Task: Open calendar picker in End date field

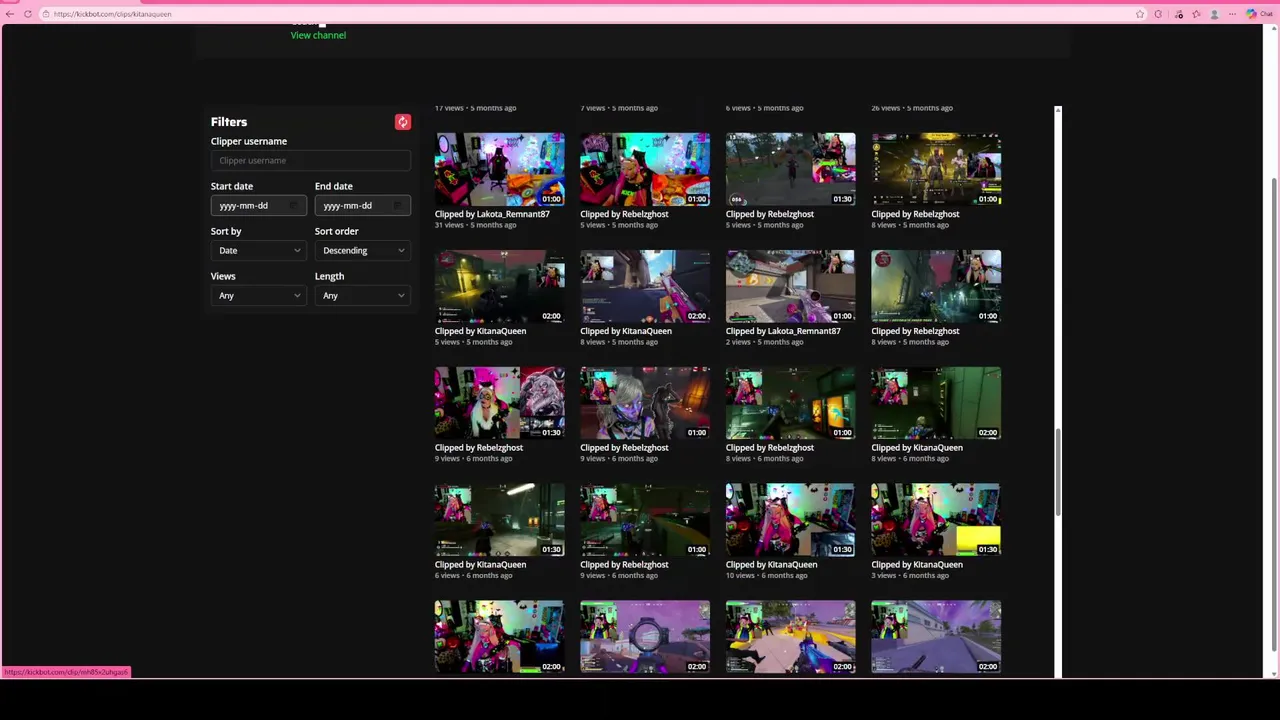Action: pos(398,205)
